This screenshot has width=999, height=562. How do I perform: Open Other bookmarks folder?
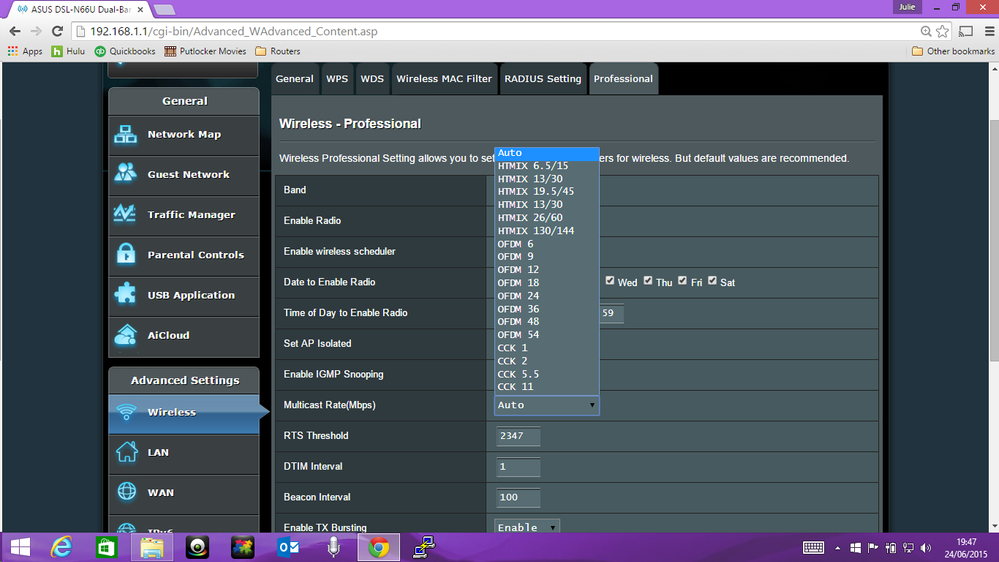[953, 51]
